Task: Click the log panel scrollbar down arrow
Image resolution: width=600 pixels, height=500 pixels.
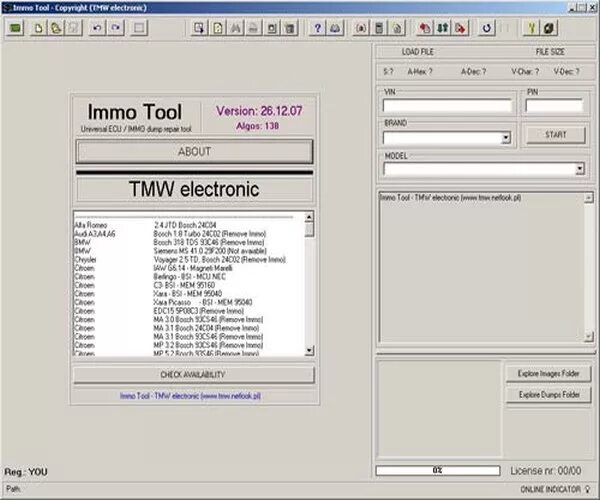Action: (589, 336)
